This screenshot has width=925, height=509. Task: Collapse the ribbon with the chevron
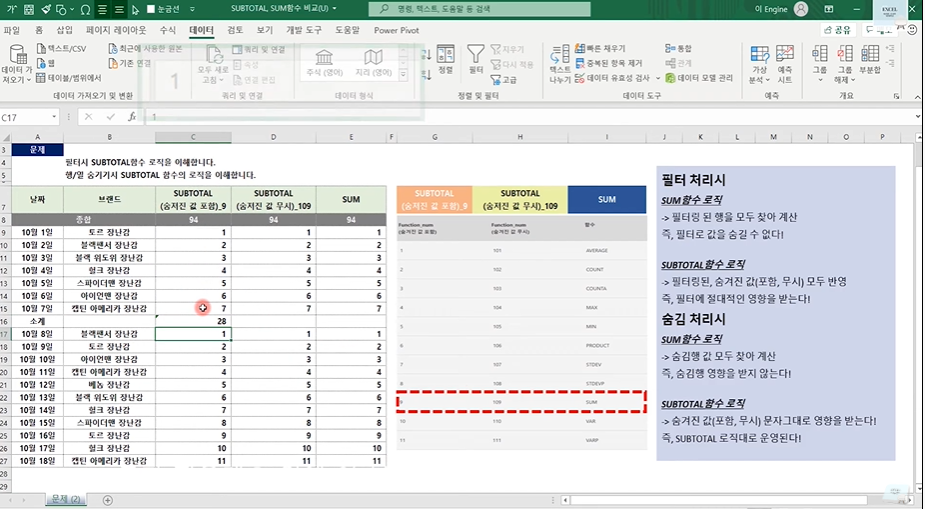[917, 97]
